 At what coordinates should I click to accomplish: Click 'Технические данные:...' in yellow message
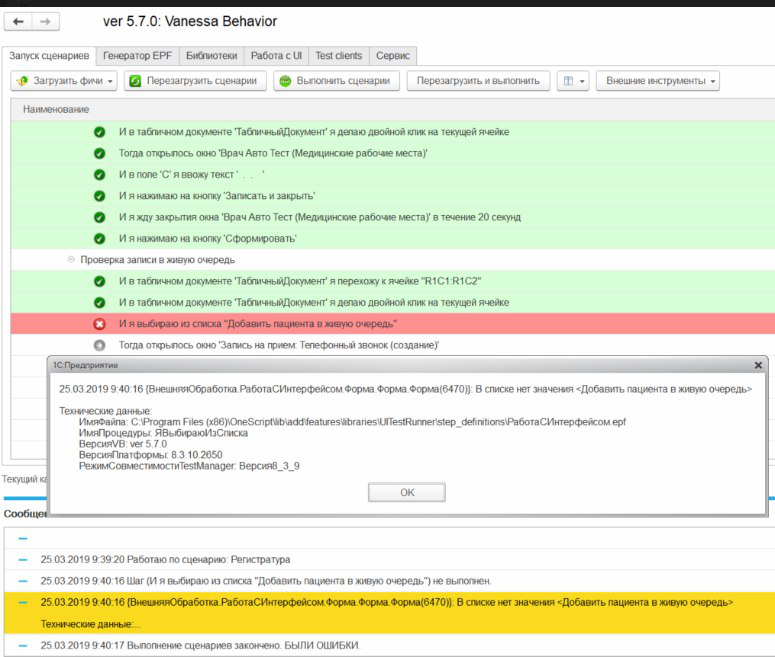90,624
